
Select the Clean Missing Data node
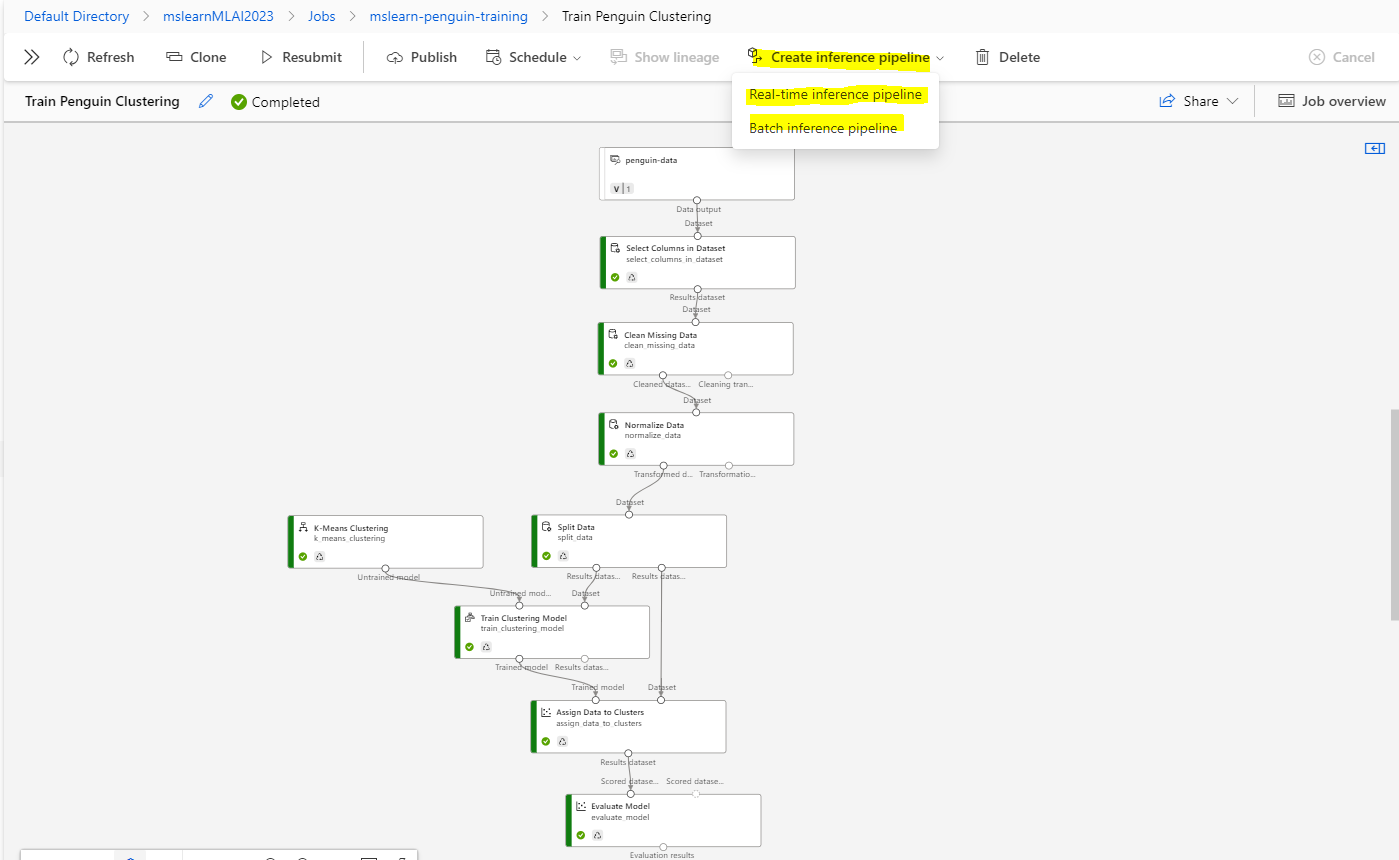[x=696, y=348]
